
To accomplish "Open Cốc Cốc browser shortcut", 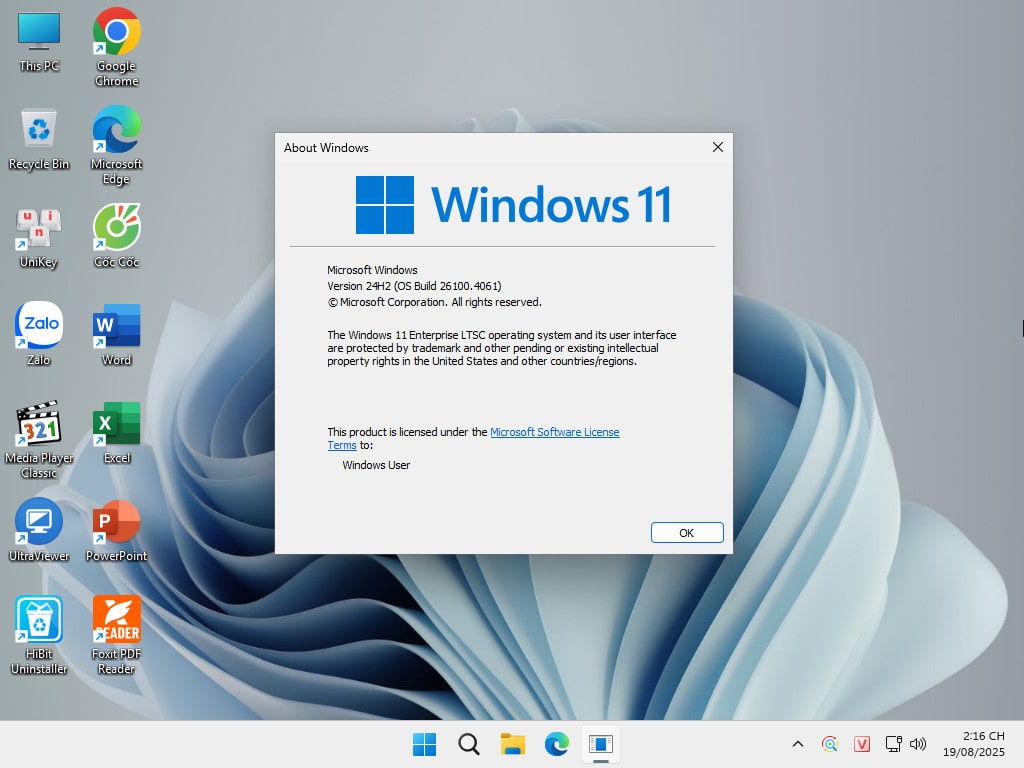I will (116, 236).
